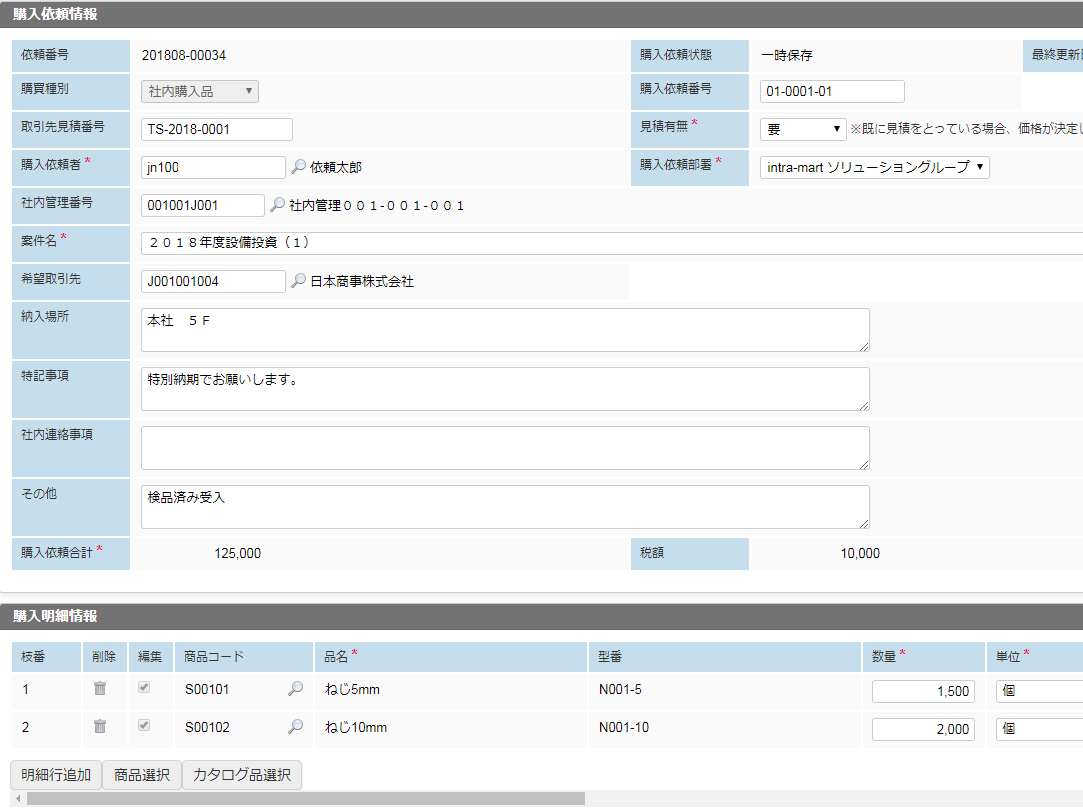1083x812 pixels.
Task: Click the カタログ品選択 button
Action: [x=241, y=775]
